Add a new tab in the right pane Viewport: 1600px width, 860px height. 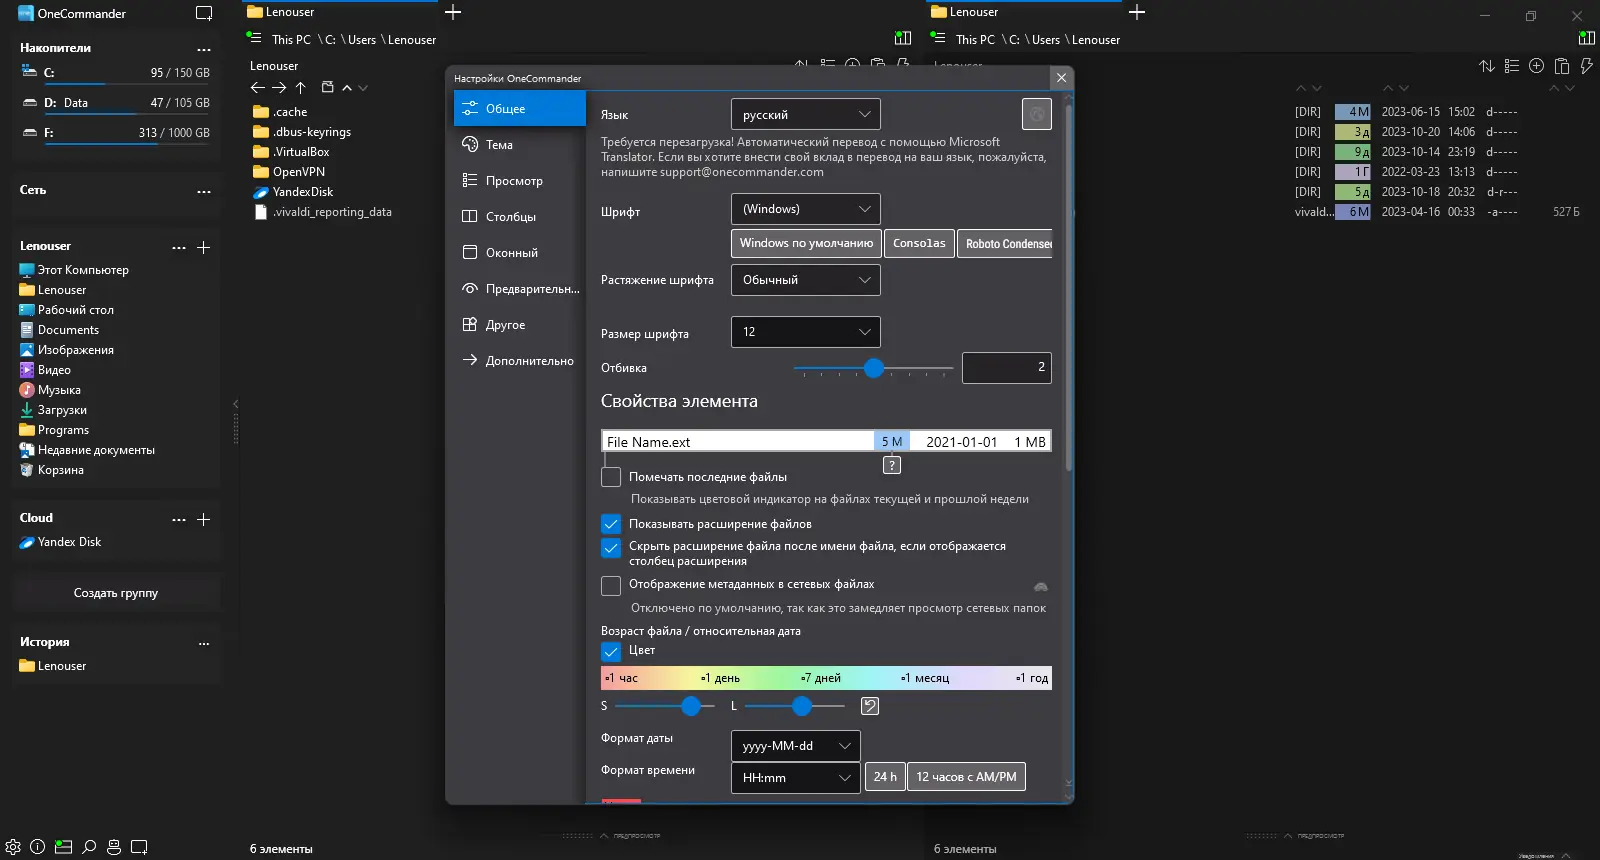point(1137,12)
